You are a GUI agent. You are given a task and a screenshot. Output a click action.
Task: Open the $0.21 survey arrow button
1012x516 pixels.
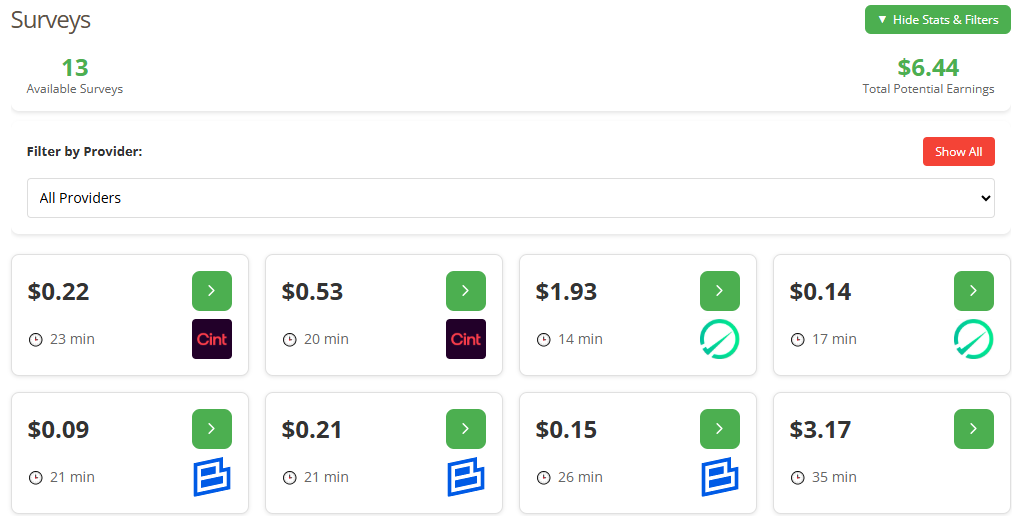[465, 429]
